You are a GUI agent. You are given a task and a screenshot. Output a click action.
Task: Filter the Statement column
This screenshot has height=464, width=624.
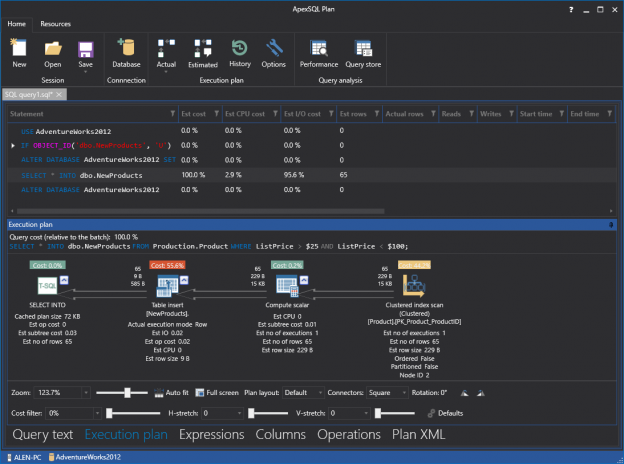[173, 114]
